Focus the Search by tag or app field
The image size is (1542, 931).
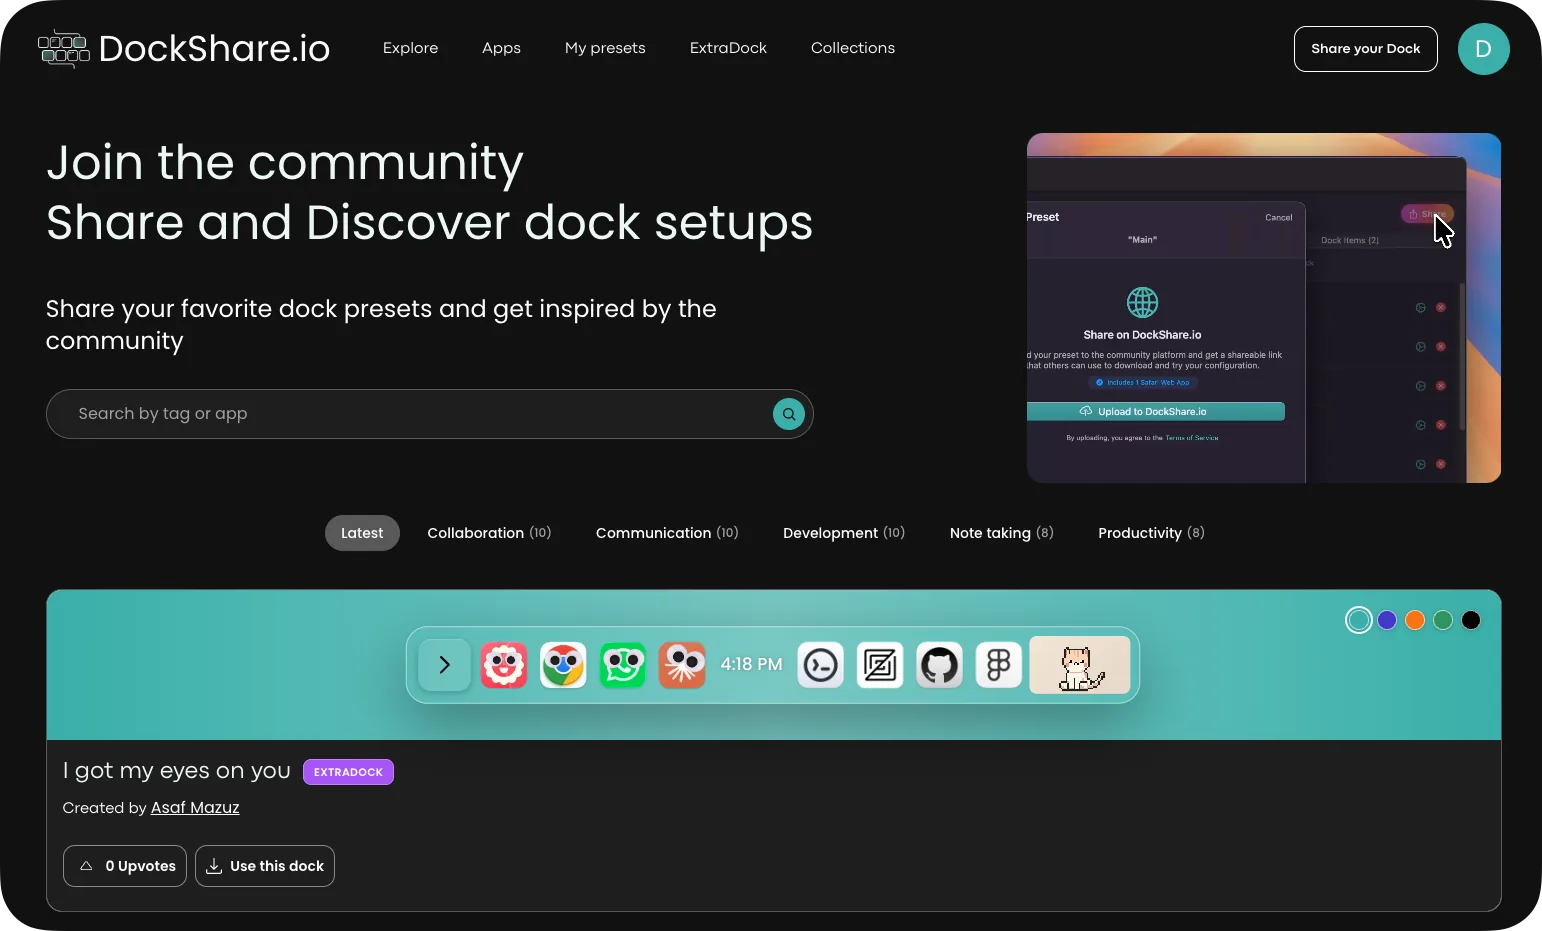click(430, 414)
